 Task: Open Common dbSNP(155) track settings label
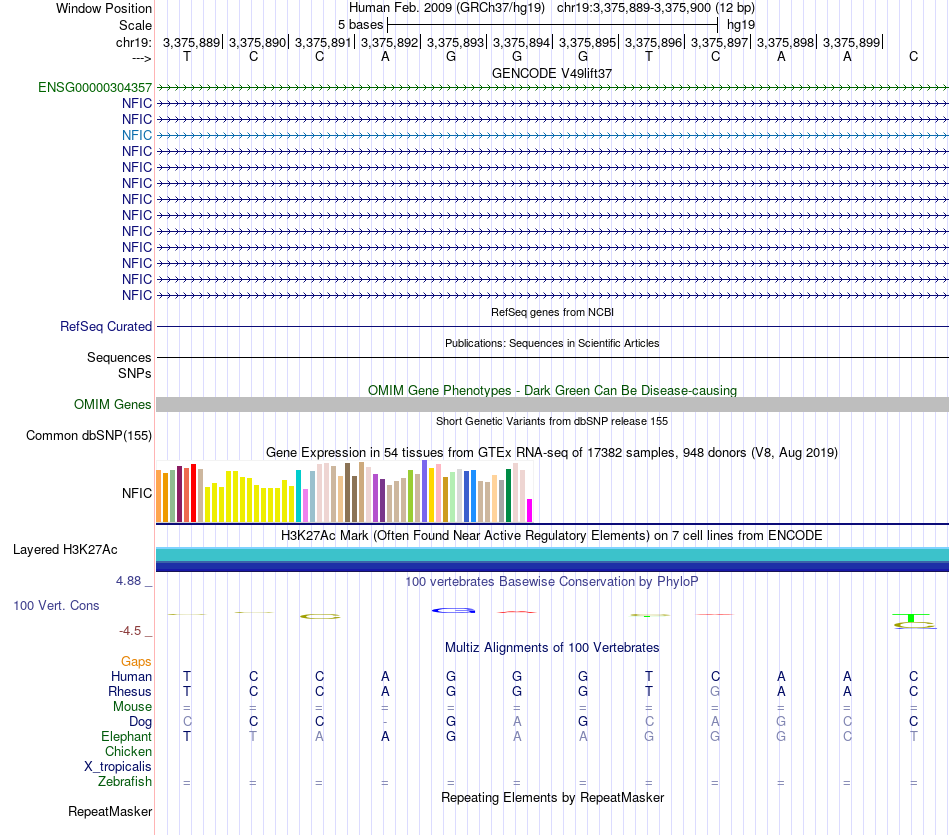coord(89,435)
